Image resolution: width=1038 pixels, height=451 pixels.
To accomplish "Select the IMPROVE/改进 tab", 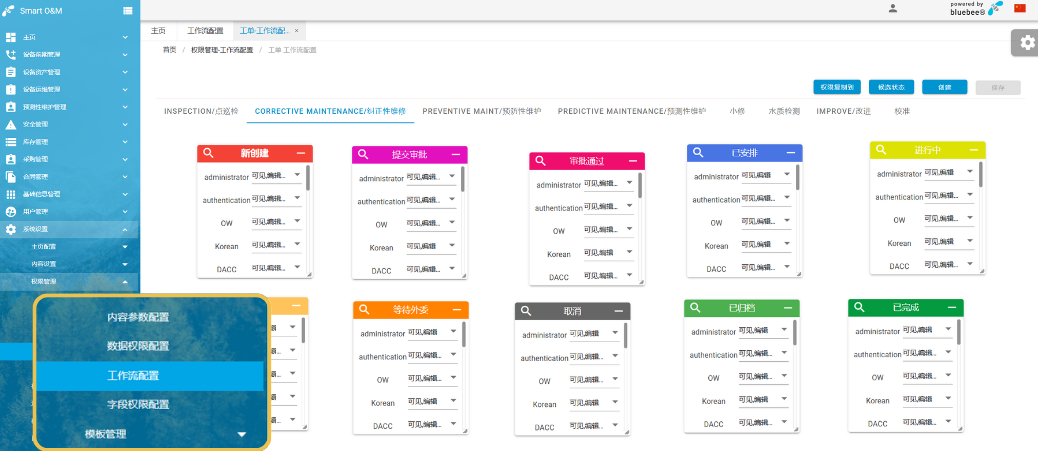I will (x=843, y=111).
